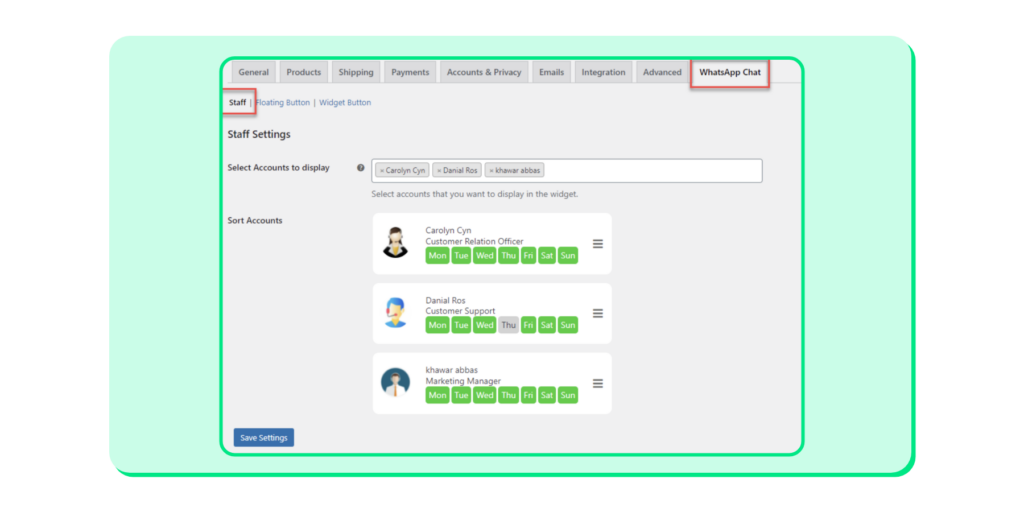Toggle Sat for Carolyn Cyn

tap(547, 255)
